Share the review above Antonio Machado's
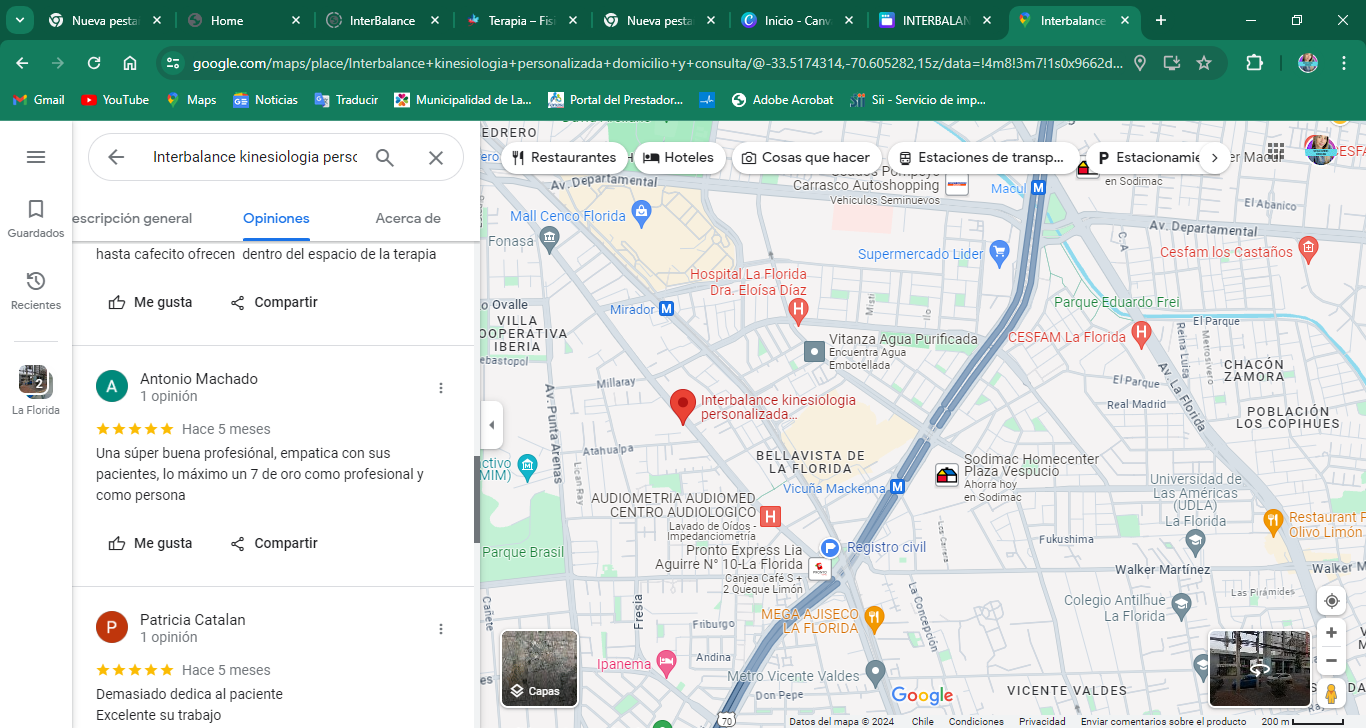The image size is (1366, 728). point(273,302)
